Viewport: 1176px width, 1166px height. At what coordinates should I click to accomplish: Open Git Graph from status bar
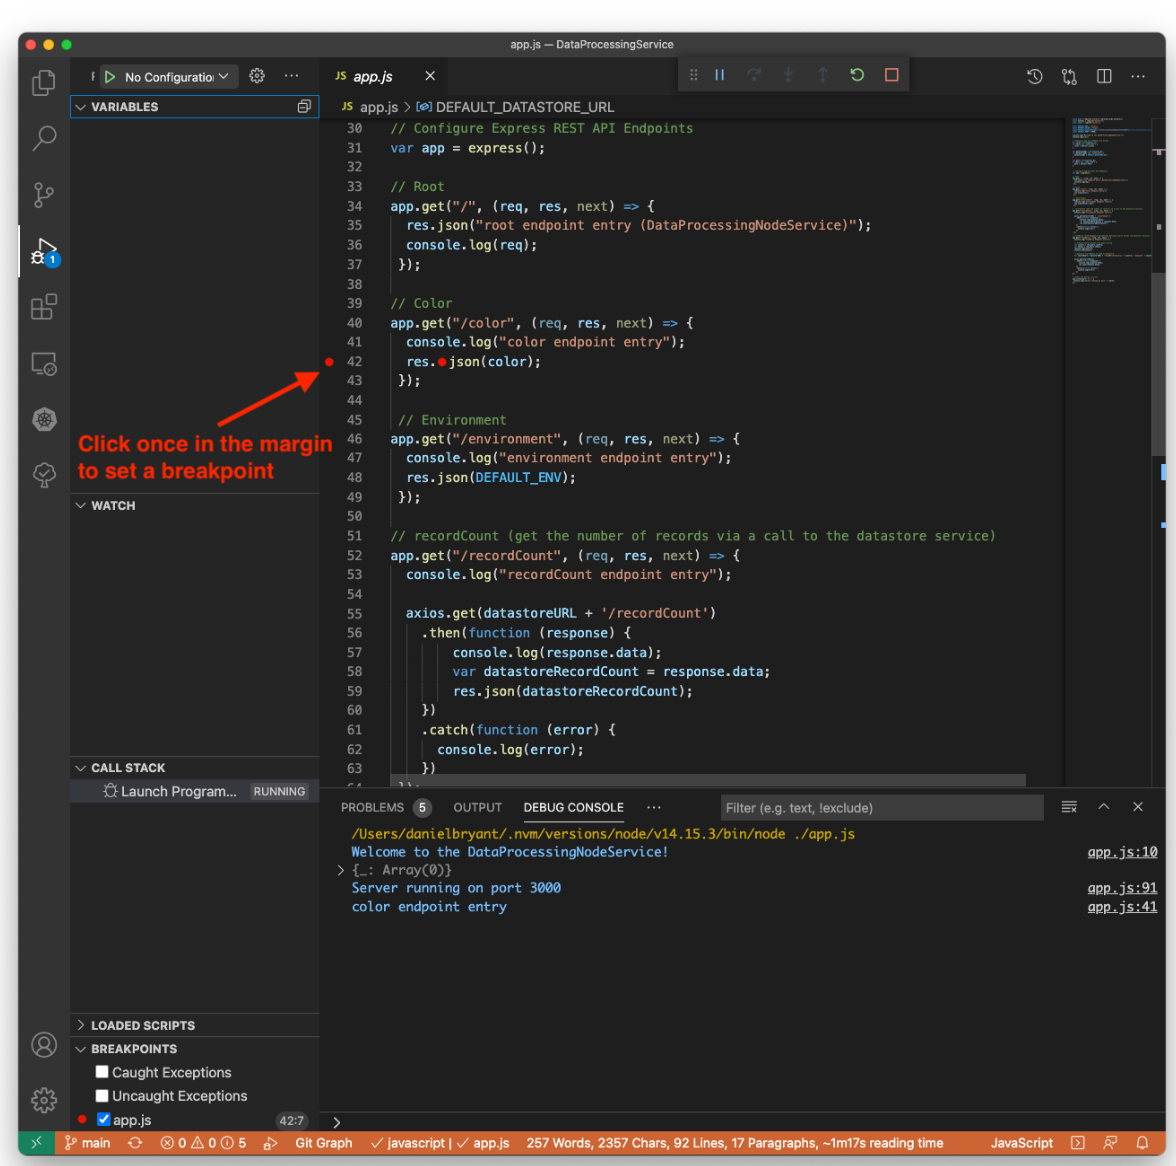point(323,1143)
